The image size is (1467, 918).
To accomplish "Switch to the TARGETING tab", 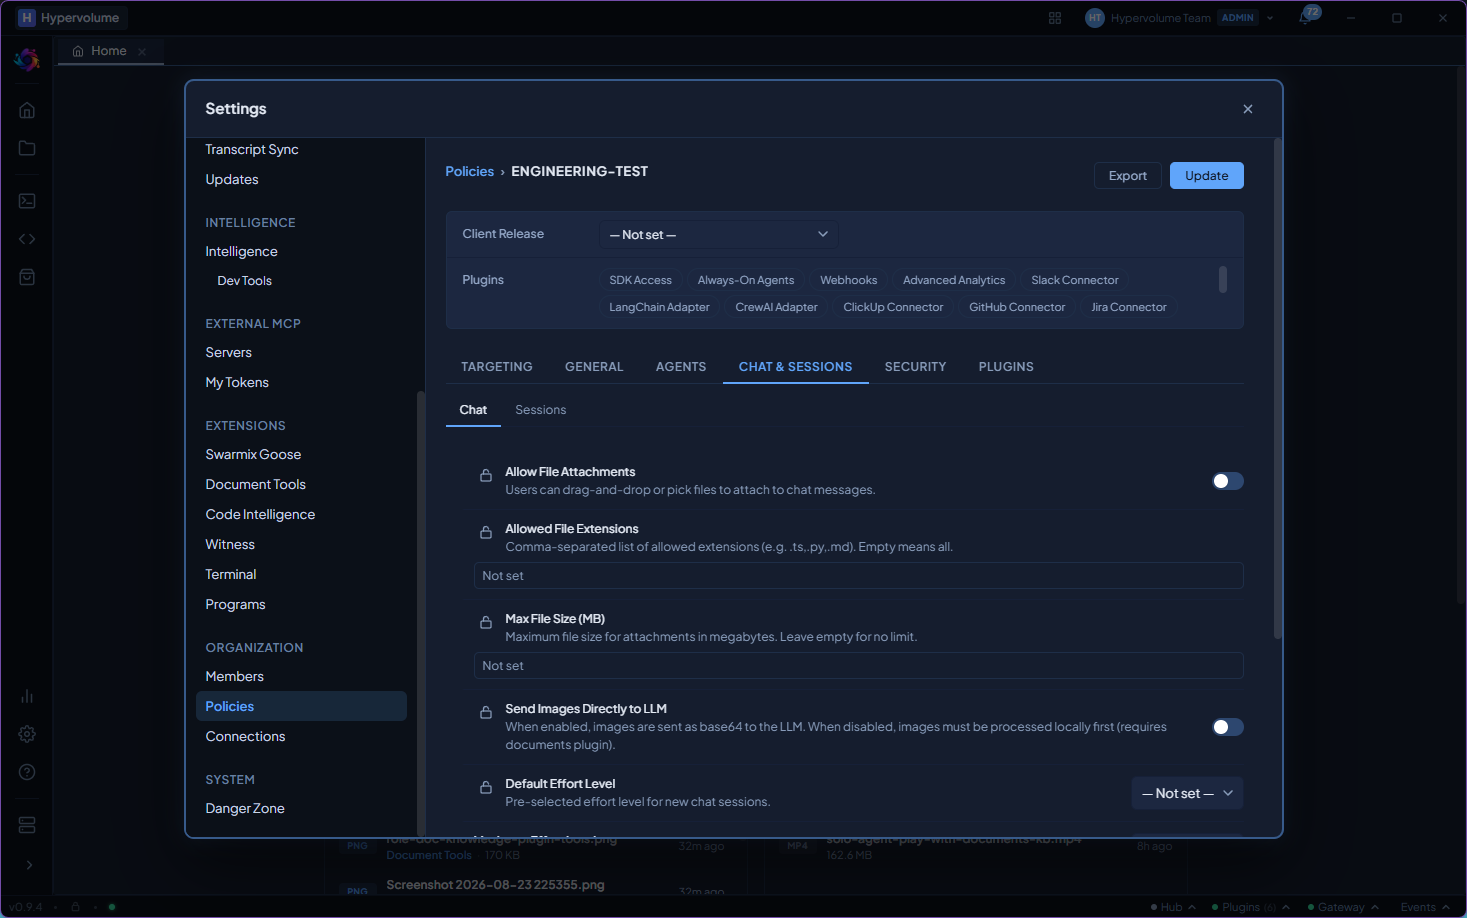I will coord(497,367).
